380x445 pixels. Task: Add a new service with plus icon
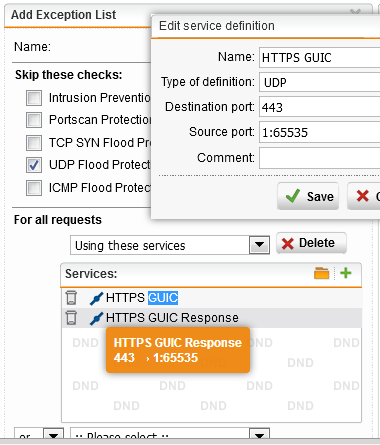pyautogui.click(x=346, y=273)
